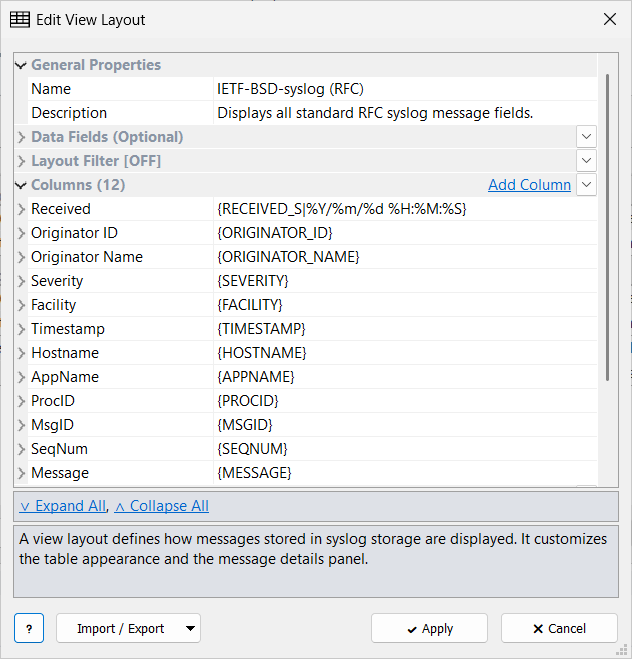Expand the Hostname column row

click(21, 353)
